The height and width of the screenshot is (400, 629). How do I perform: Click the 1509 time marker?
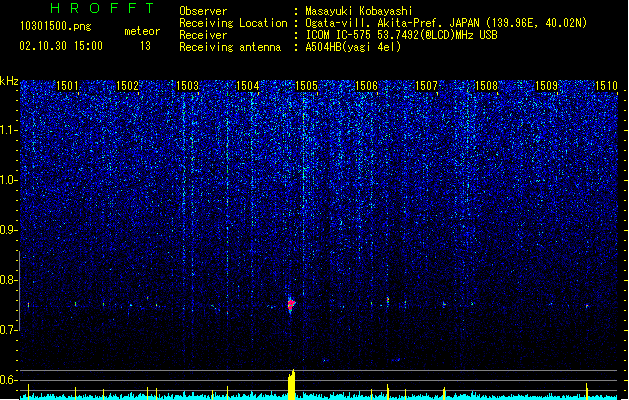(547, 86)
